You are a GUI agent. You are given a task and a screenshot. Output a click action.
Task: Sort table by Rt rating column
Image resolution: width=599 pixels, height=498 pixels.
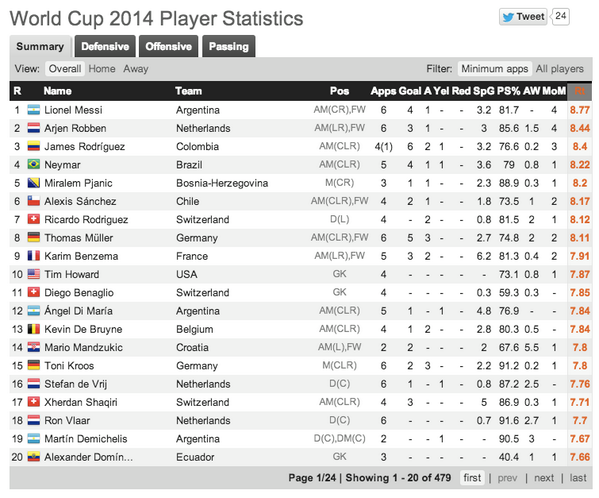[580, 91]
